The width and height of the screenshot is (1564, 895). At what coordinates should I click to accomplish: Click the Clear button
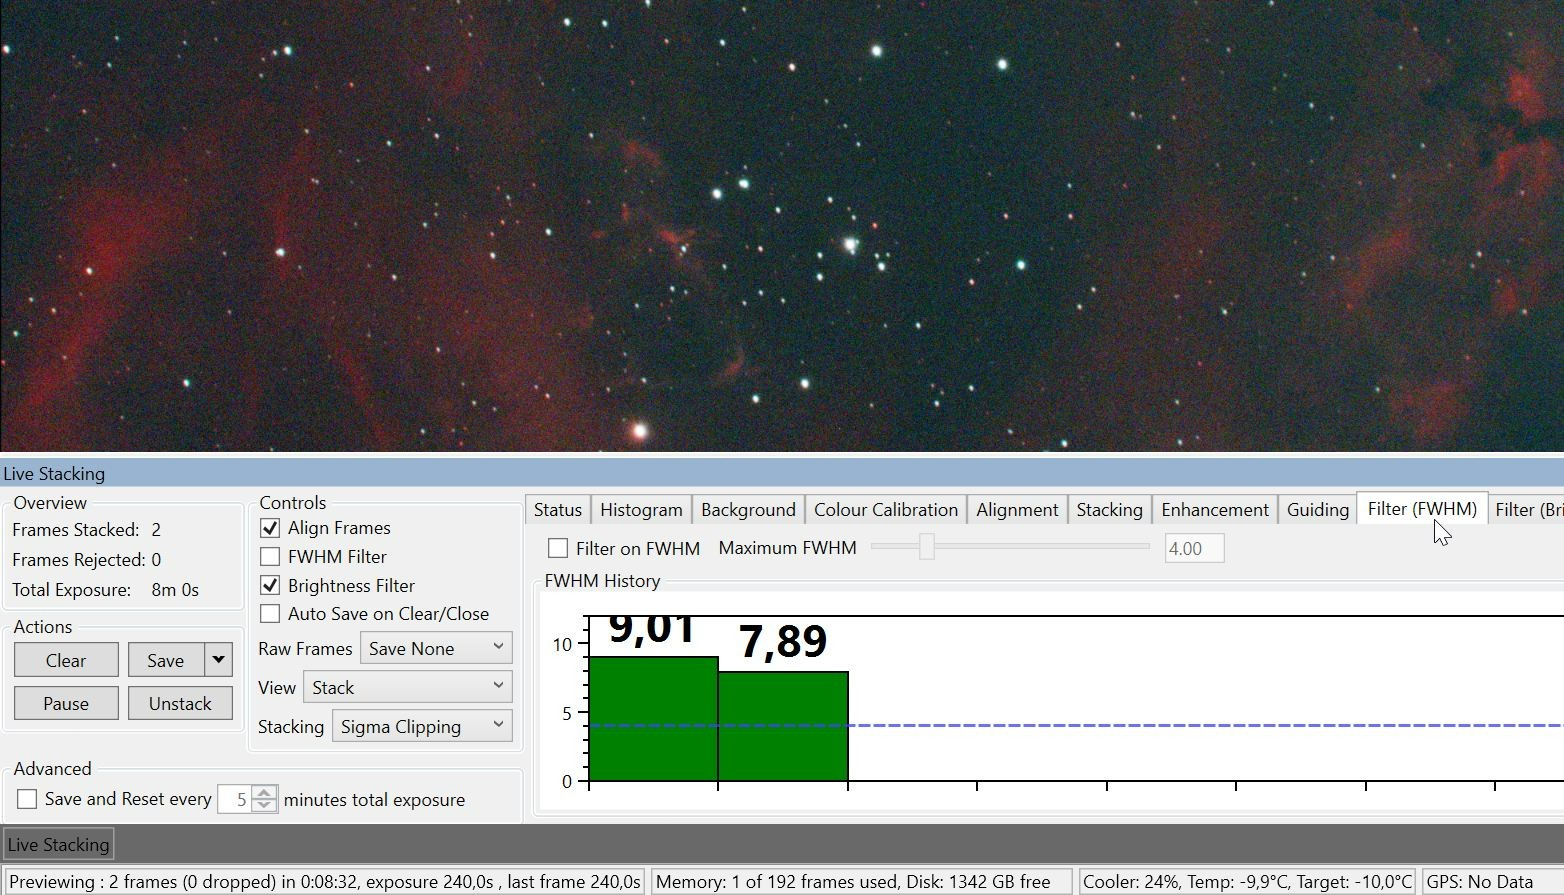[66, 660]
